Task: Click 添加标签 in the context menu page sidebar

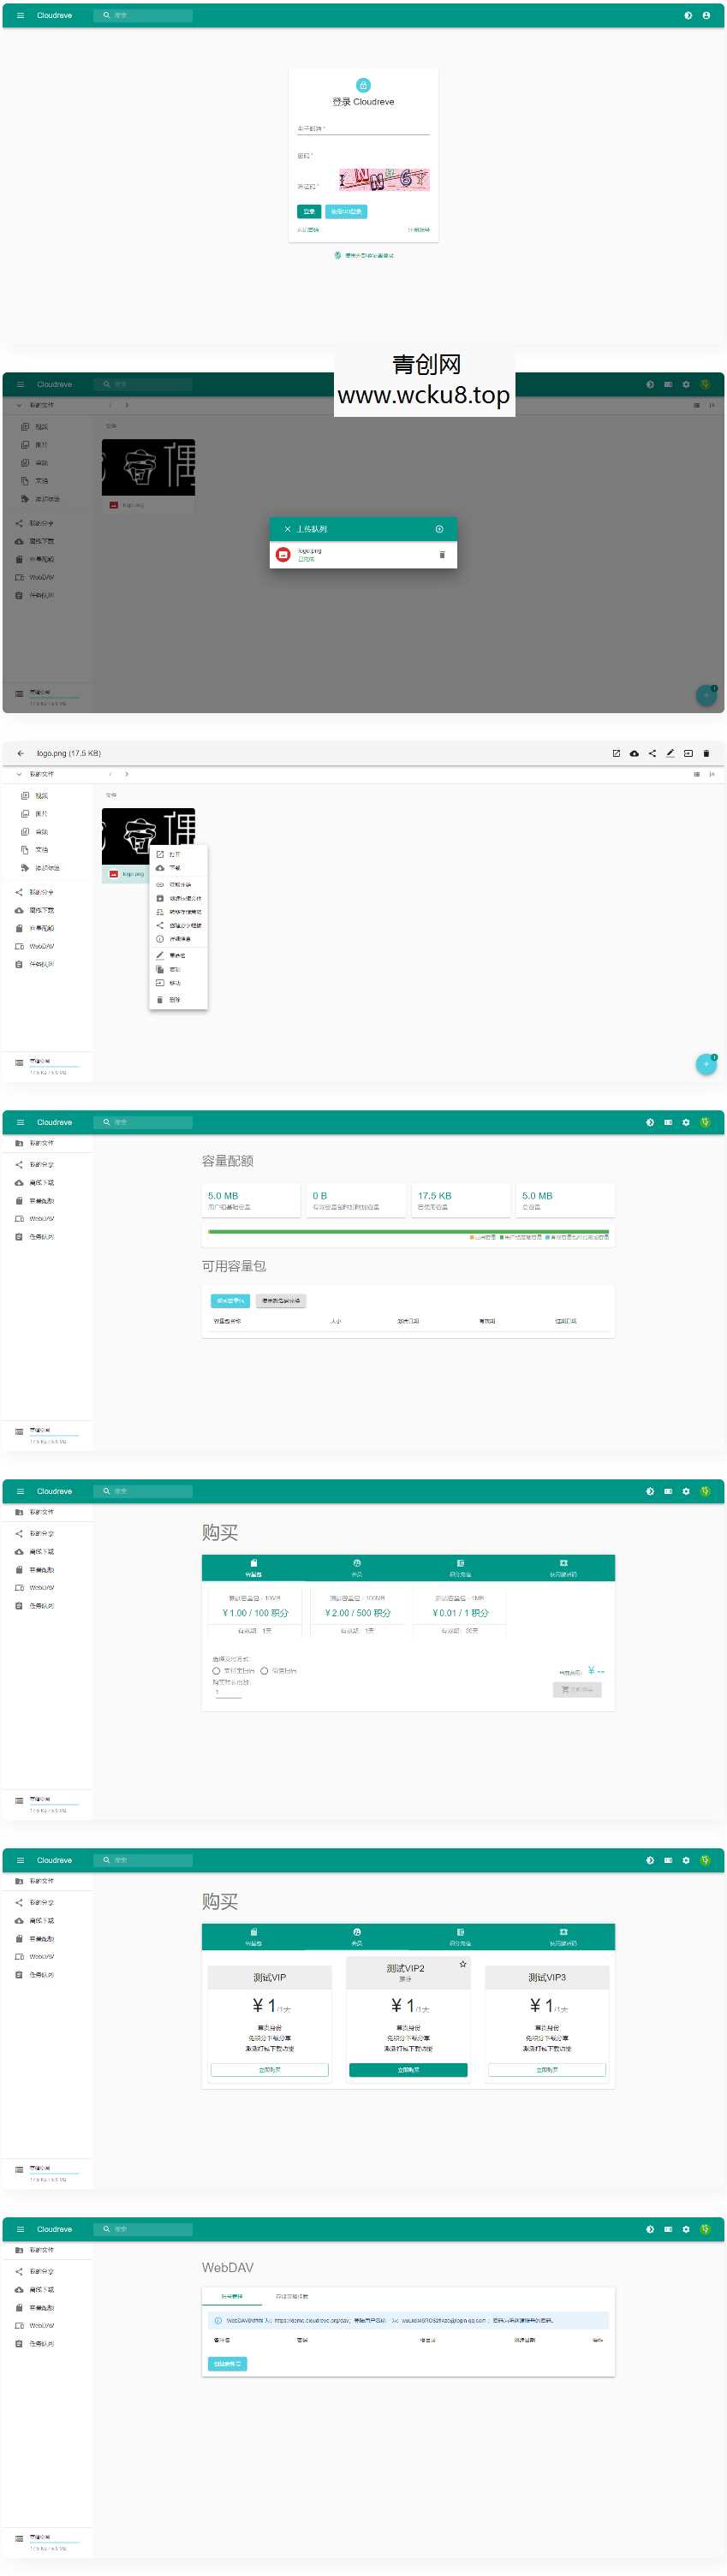Action: point(46,868)
